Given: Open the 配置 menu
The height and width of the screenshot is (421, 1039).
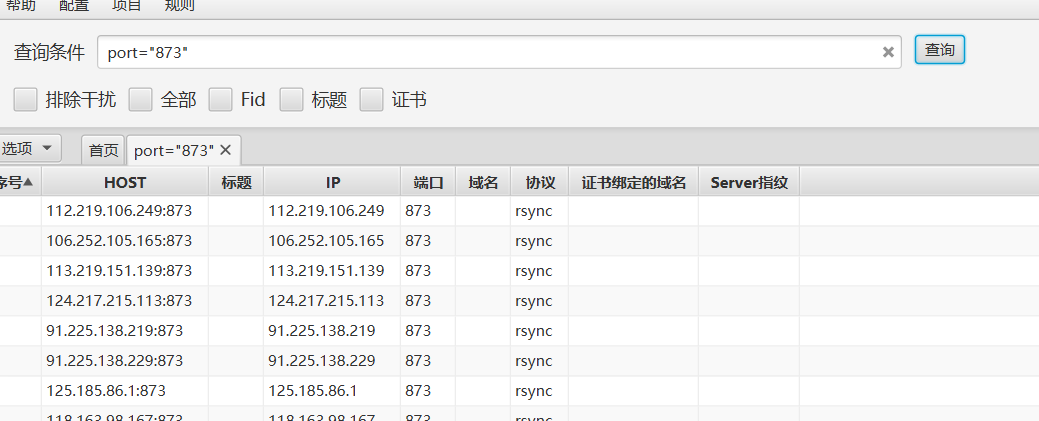Looking at the screenshot, I should (74, 6).
